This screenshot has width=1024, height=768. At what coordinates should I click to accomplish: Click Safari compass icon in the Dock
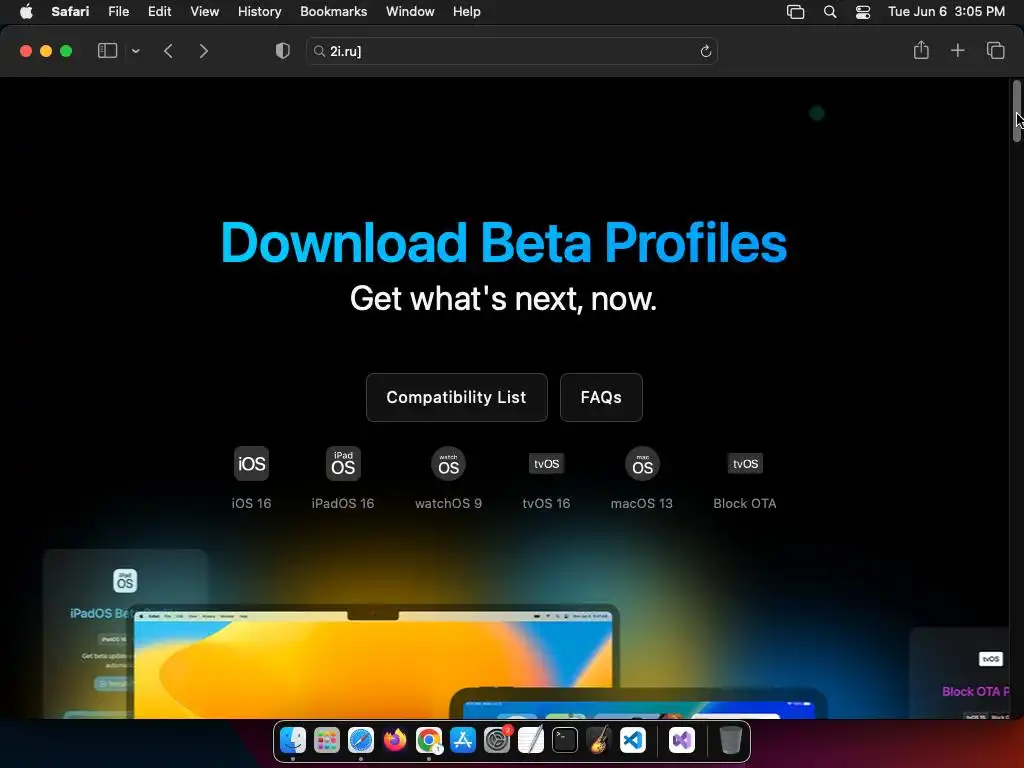point(360,740)
